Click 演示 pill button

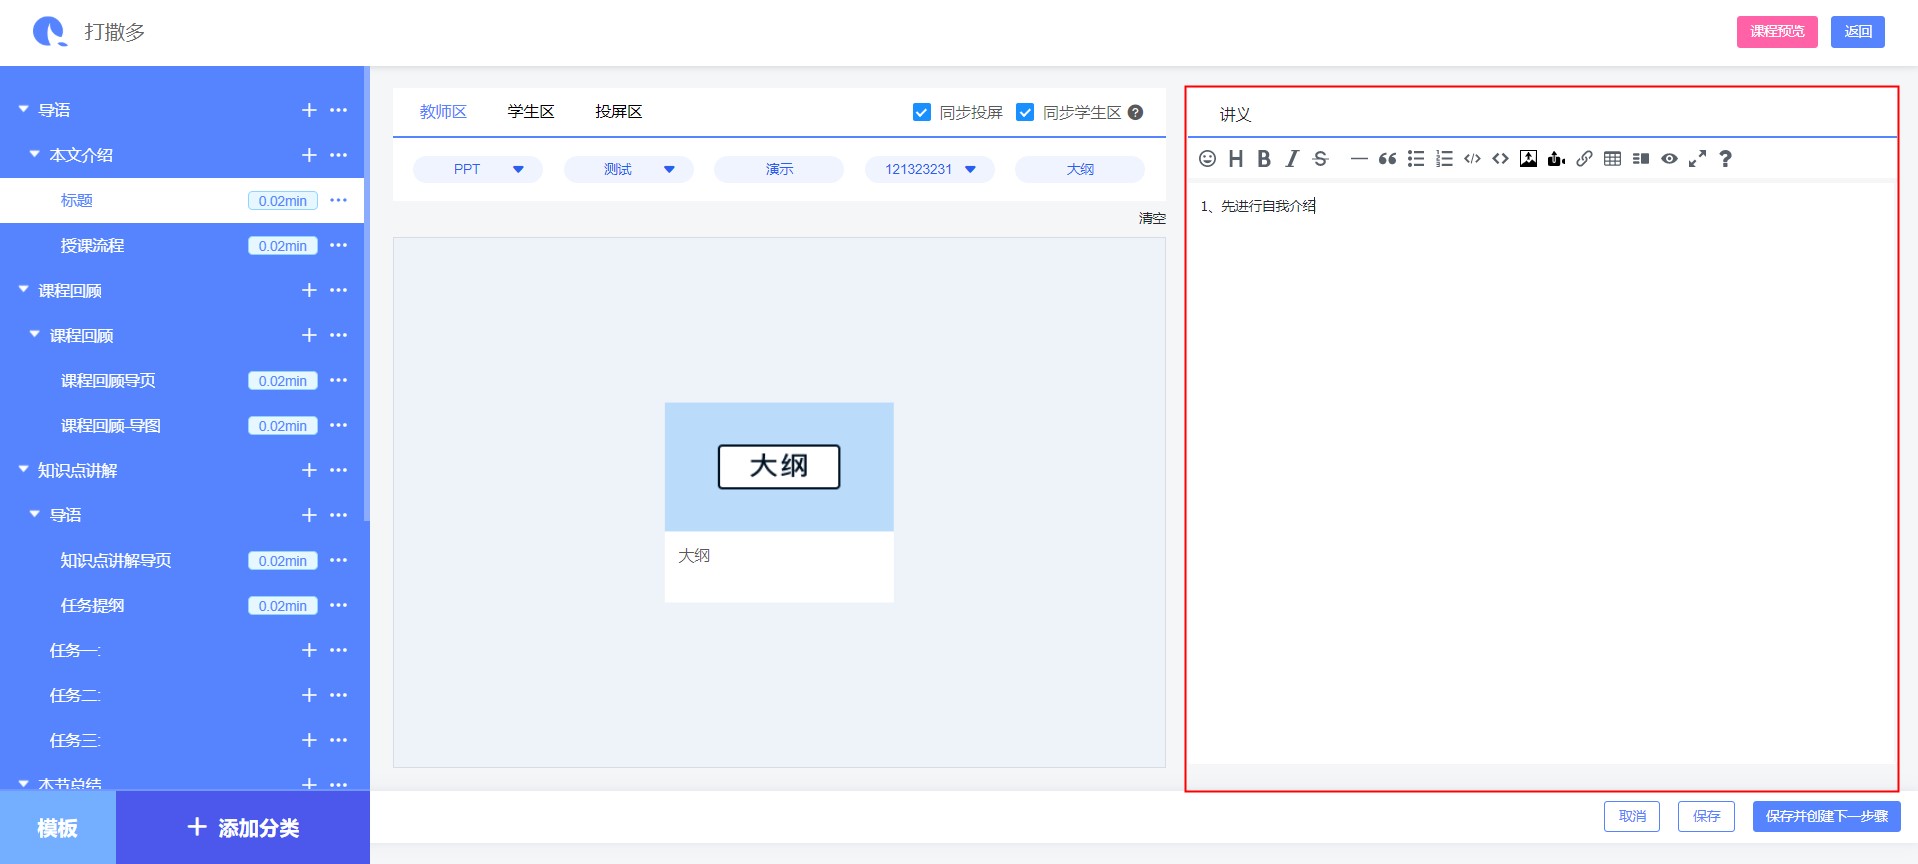point(779,169)
